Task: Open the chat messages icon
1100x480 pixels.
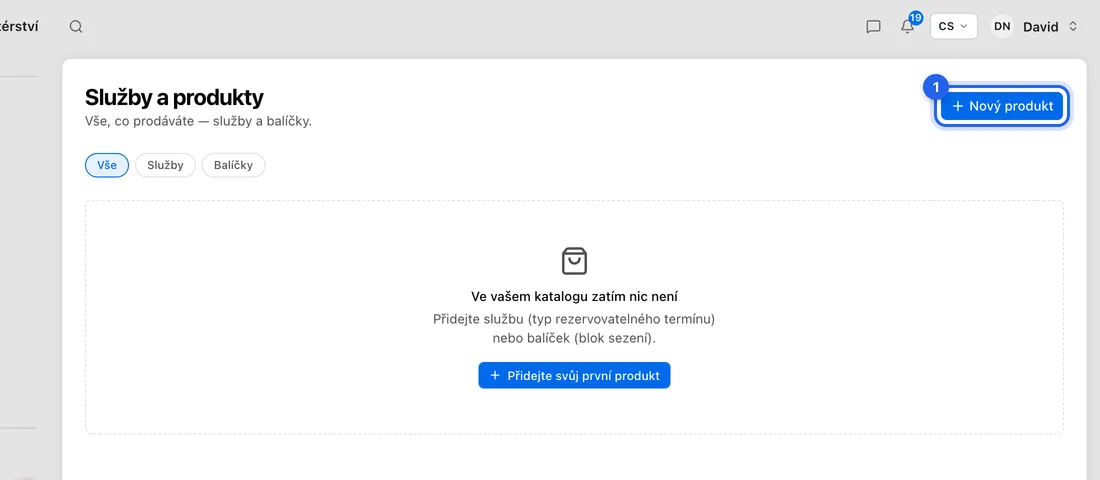Action: click(x=873, y=27)
